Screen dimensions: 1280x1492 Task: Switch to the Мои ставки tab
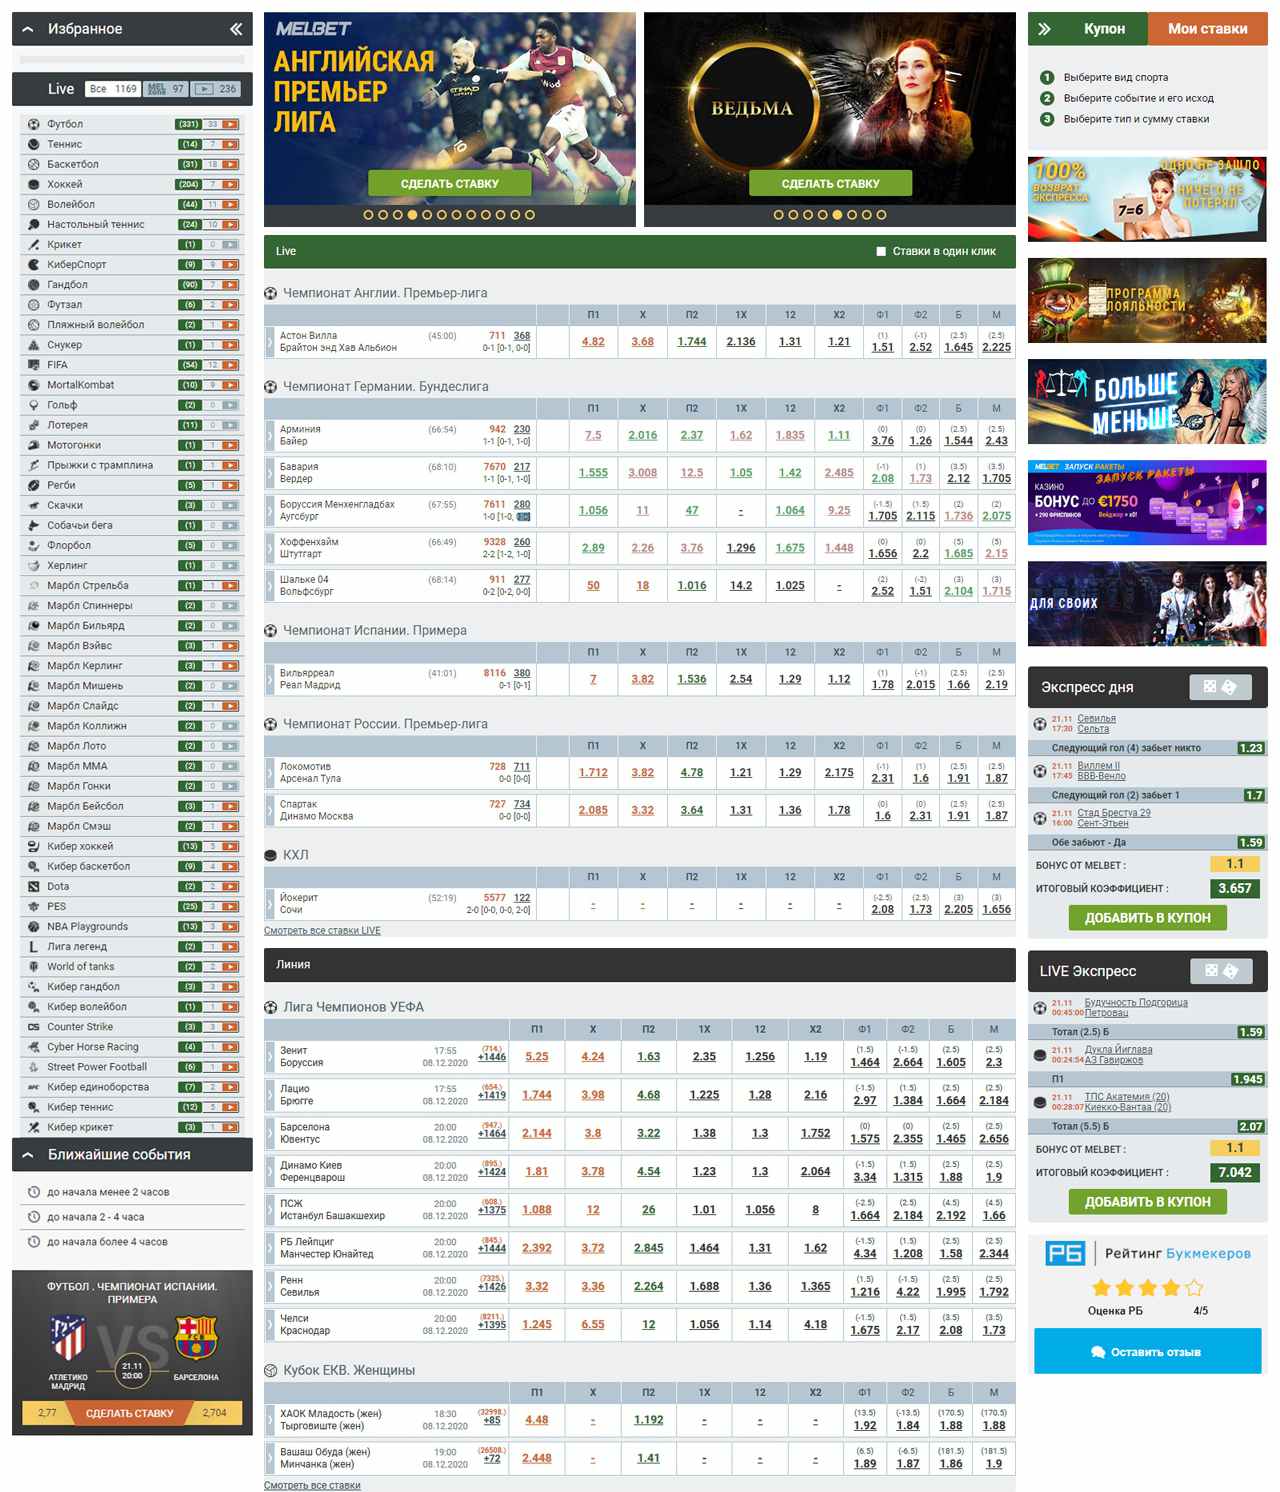click(1207, 29)
